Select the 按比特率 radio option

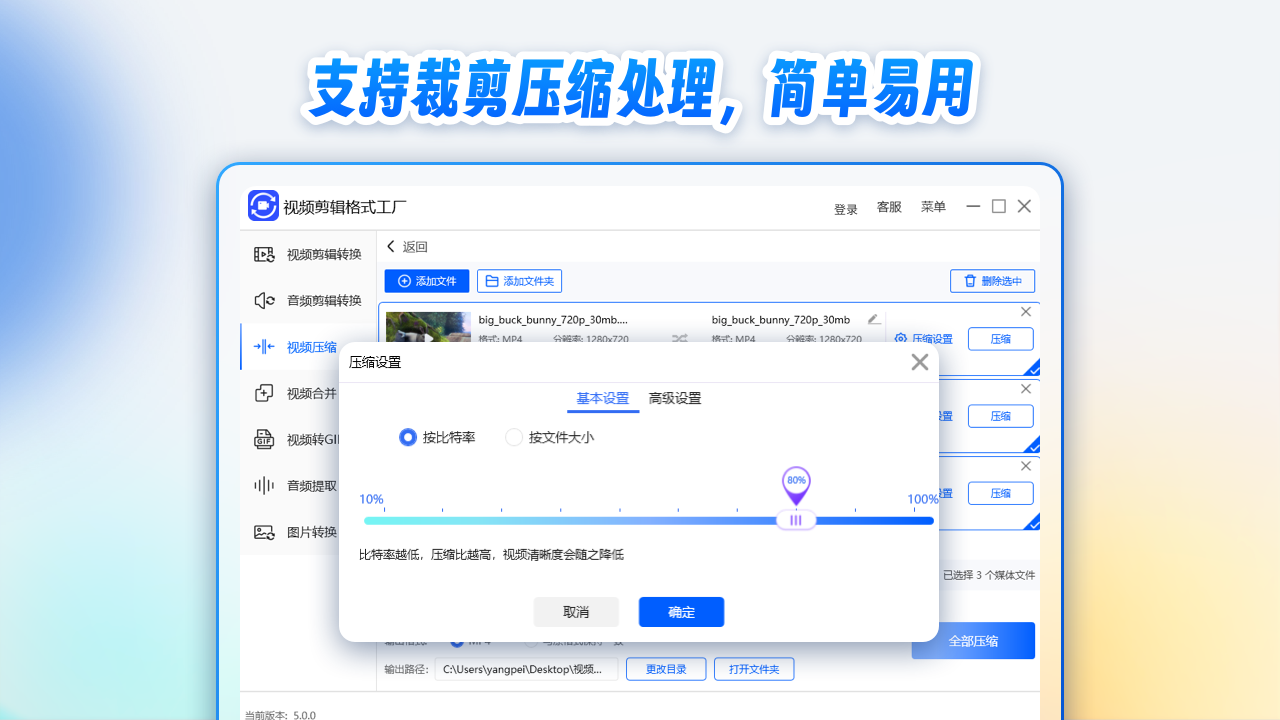coord(408,437)
